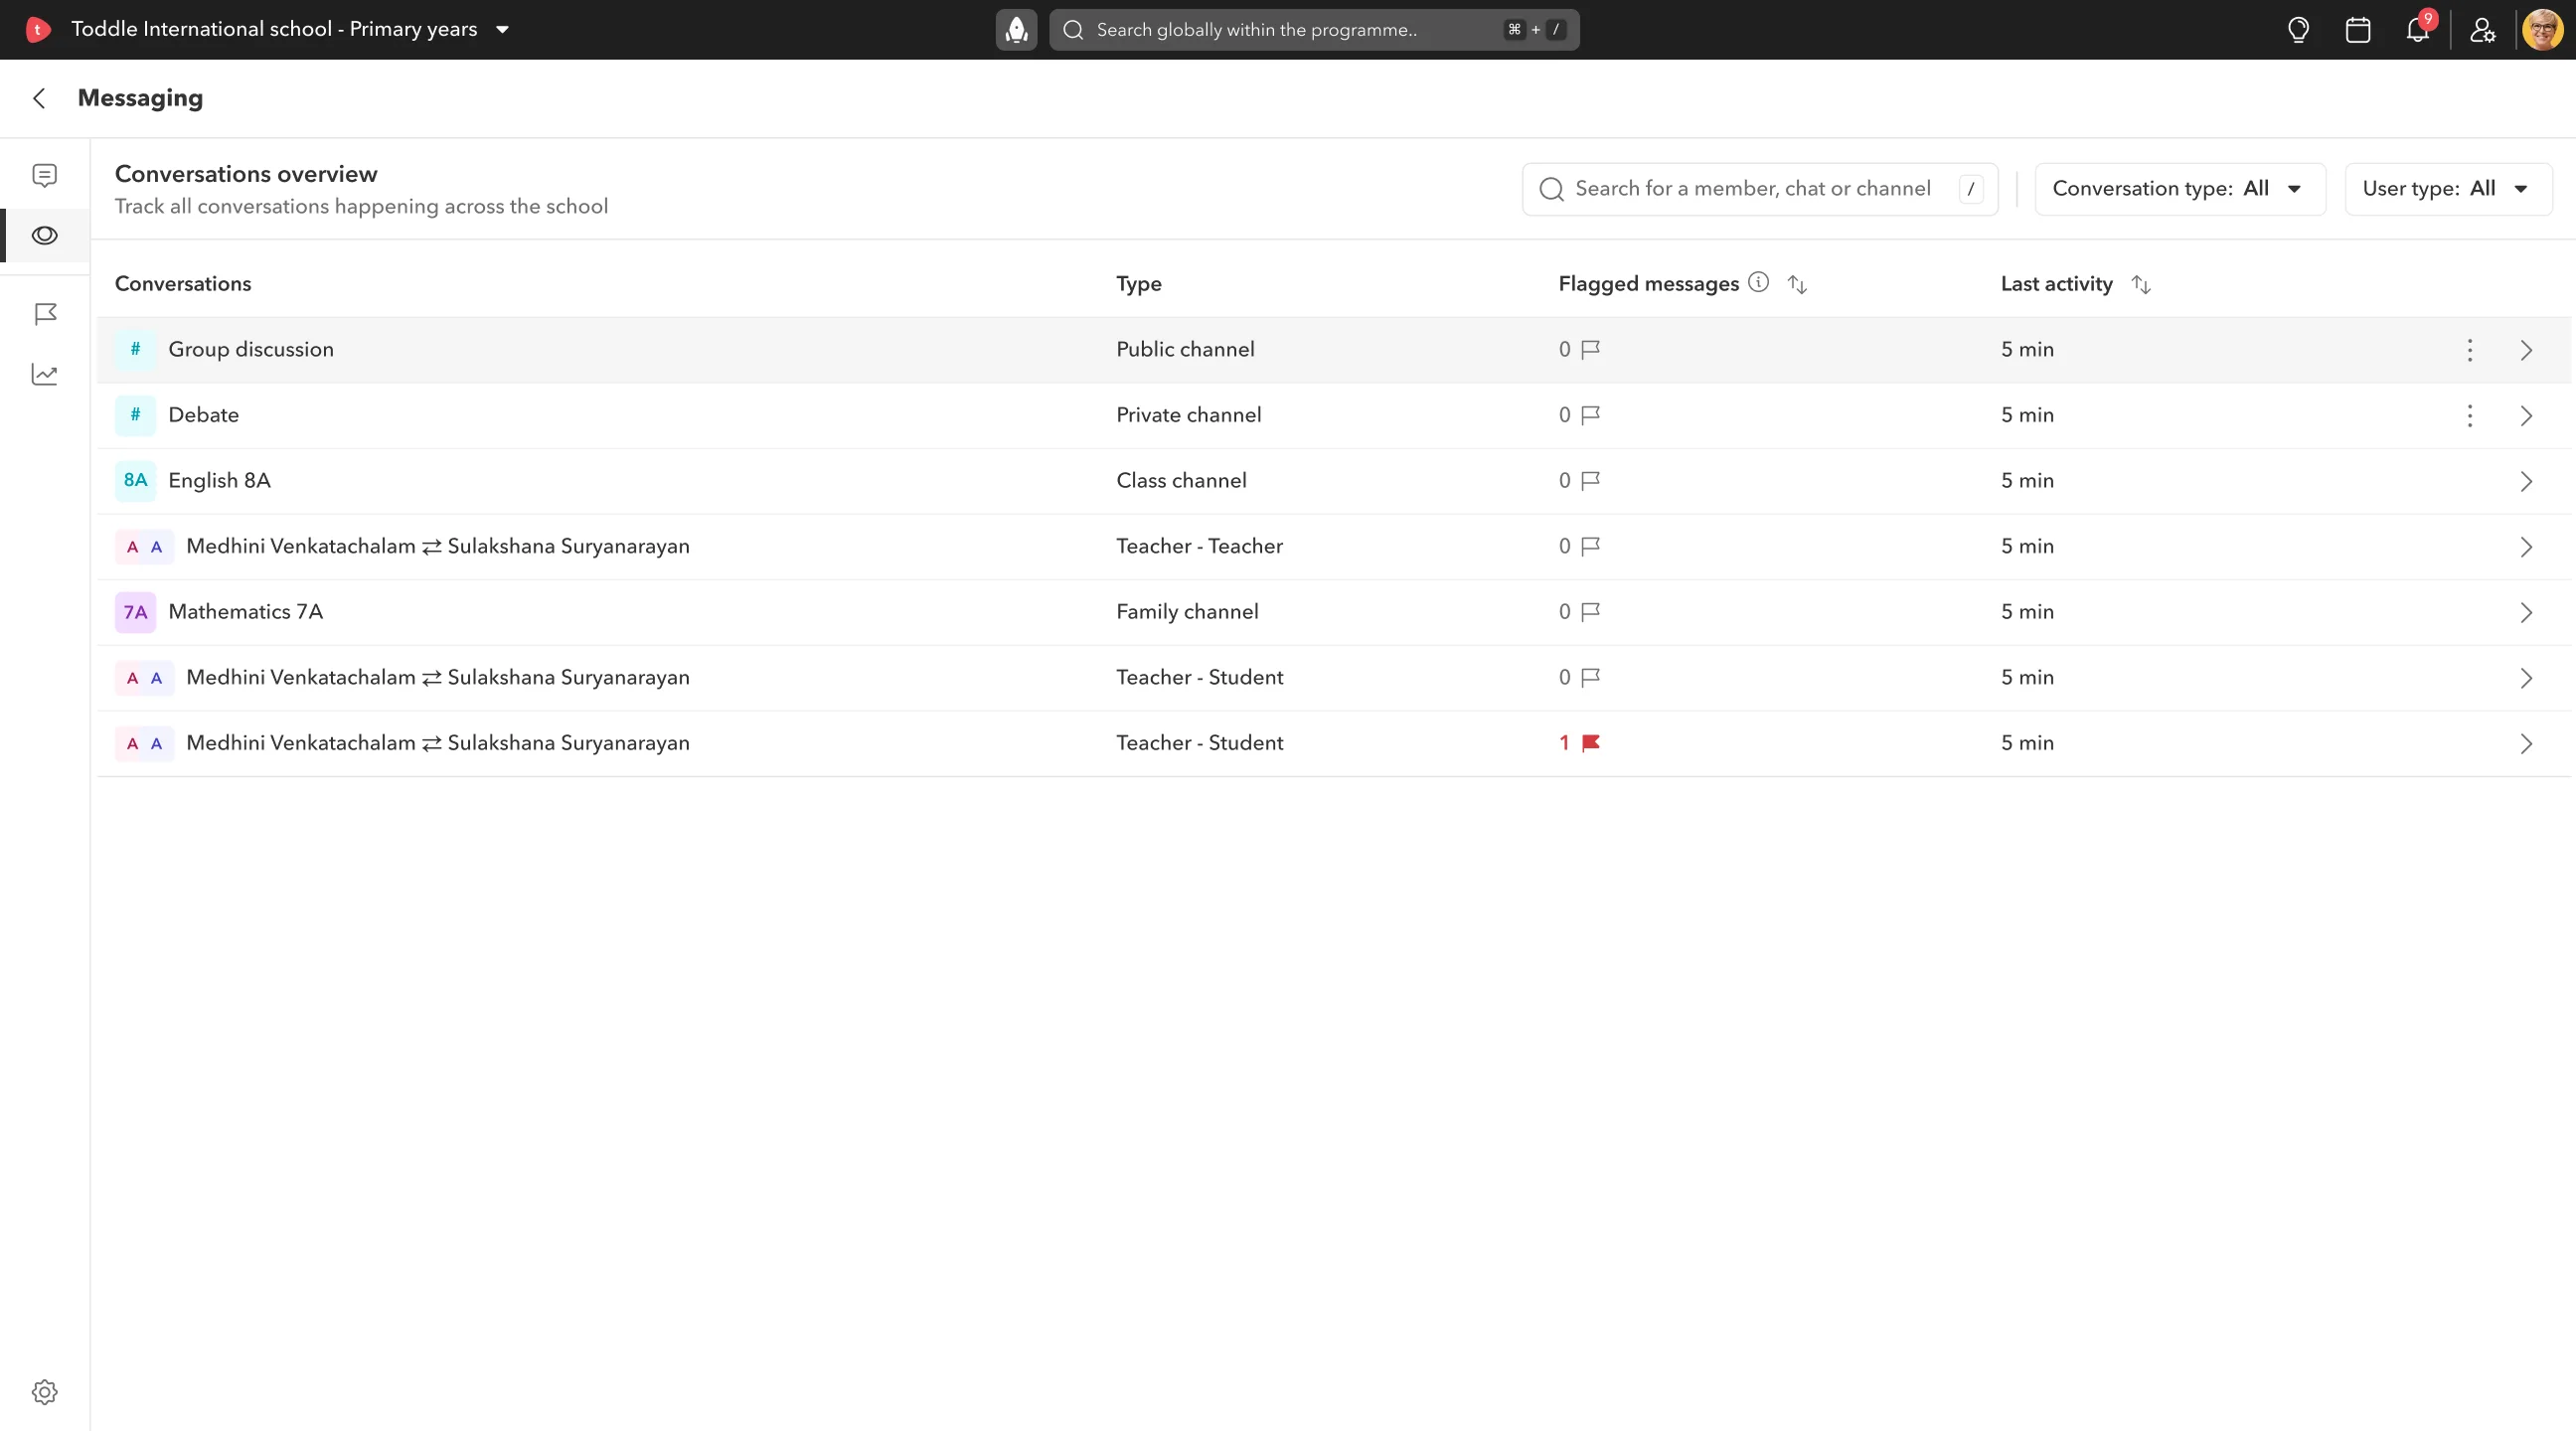Open the messaging settings gear icon
This screenshot has width=2576, height=1431.
coord(45,1392)
